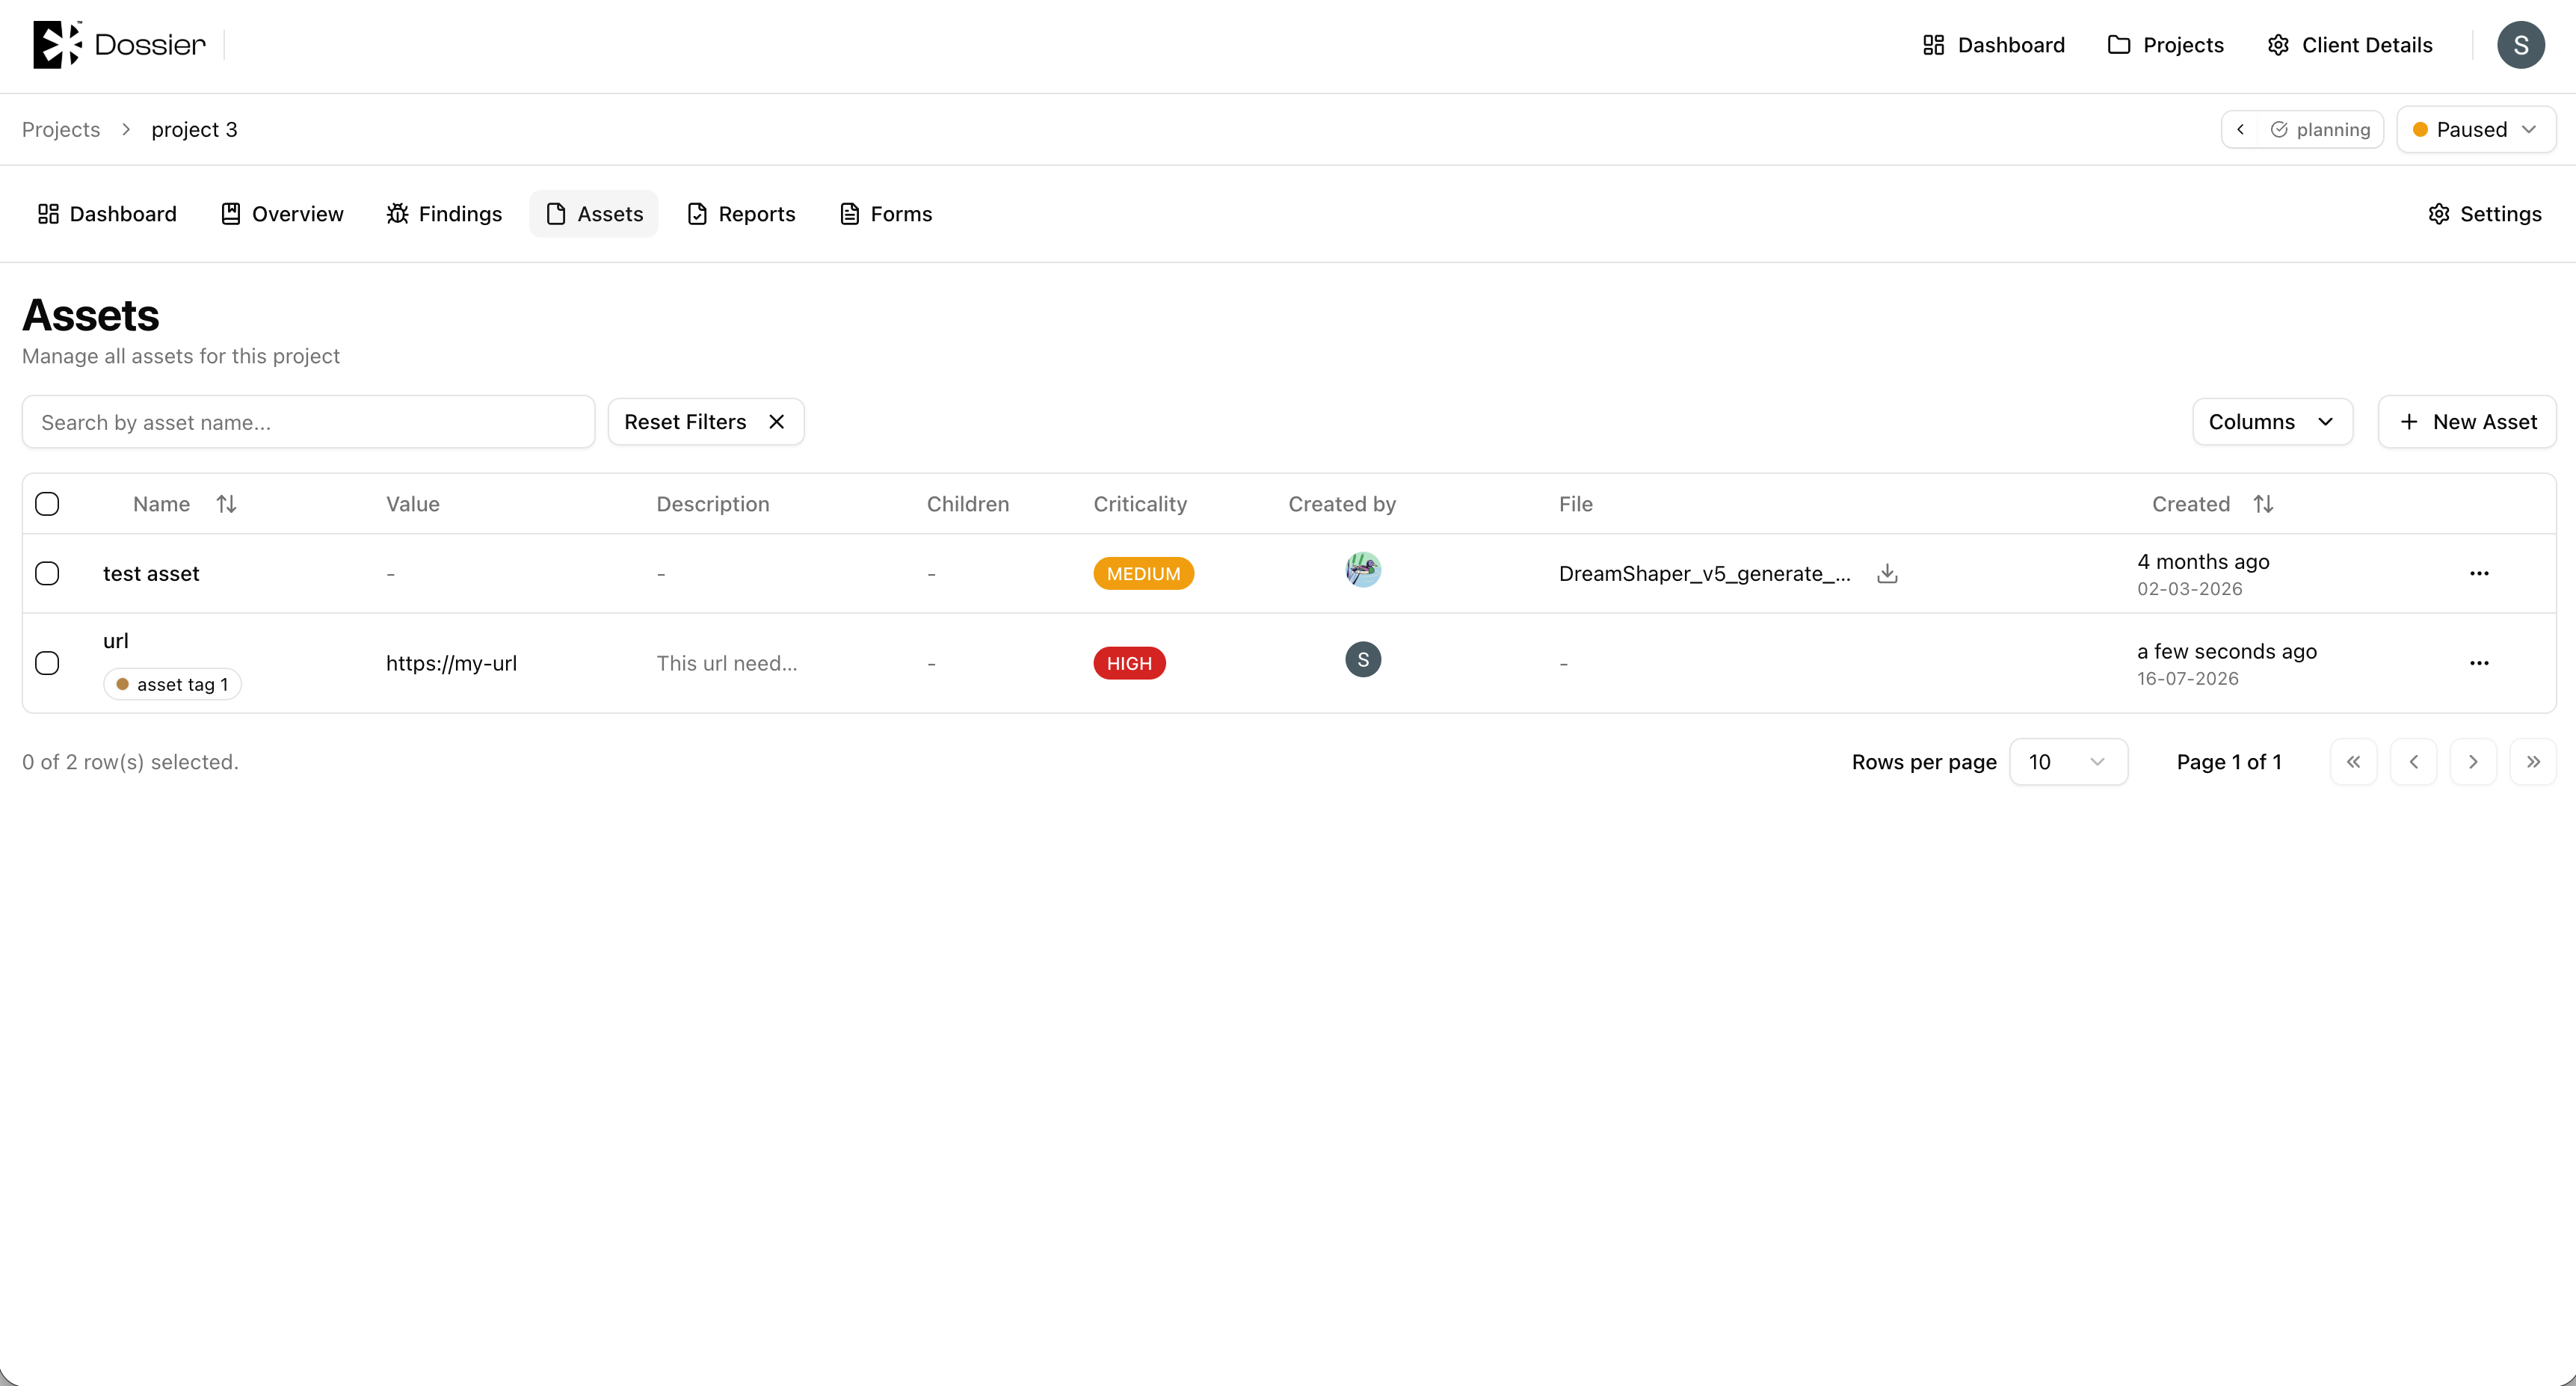This screenshot has height=1386, width=2576.
Task: Click Reset Filters button
Action: pos(706,422)
